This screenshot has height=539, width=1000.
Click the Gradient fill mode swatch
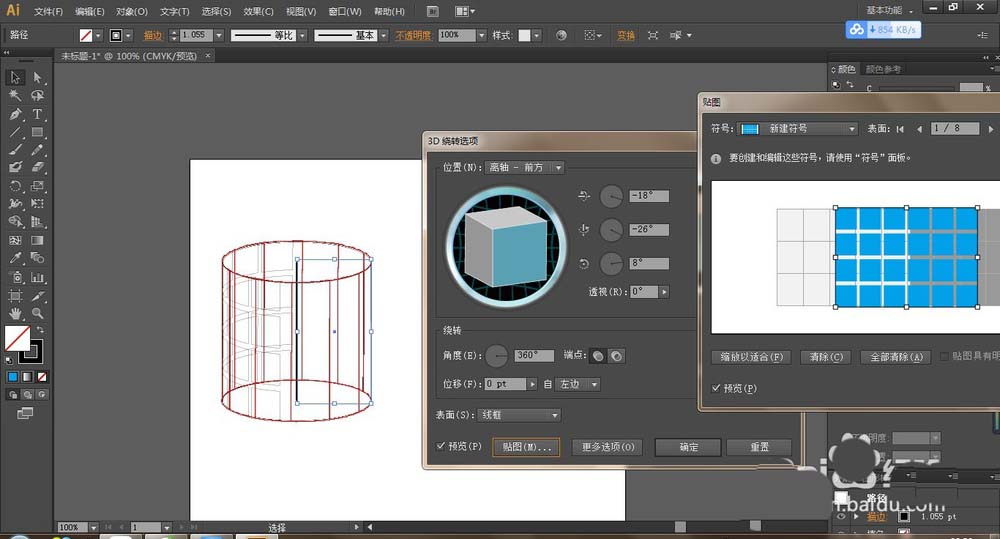pyautogui.click(x=27, y=377)
